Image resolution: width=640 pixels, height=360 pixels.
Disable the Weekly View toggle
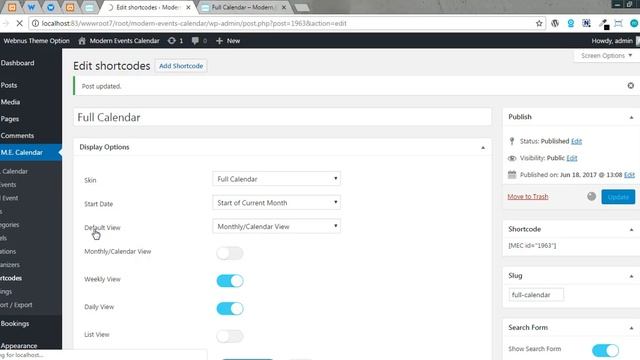[230, 281]
